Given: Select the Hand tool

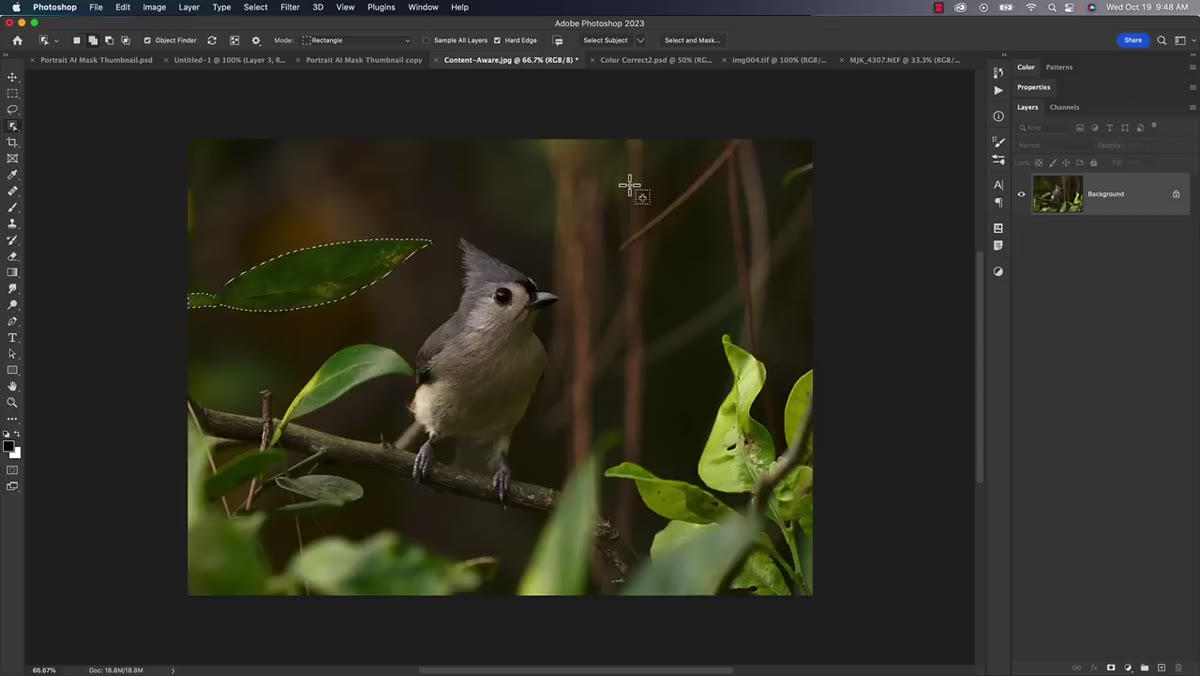Looking at the screenshot, I should click(x=12, y=386).
